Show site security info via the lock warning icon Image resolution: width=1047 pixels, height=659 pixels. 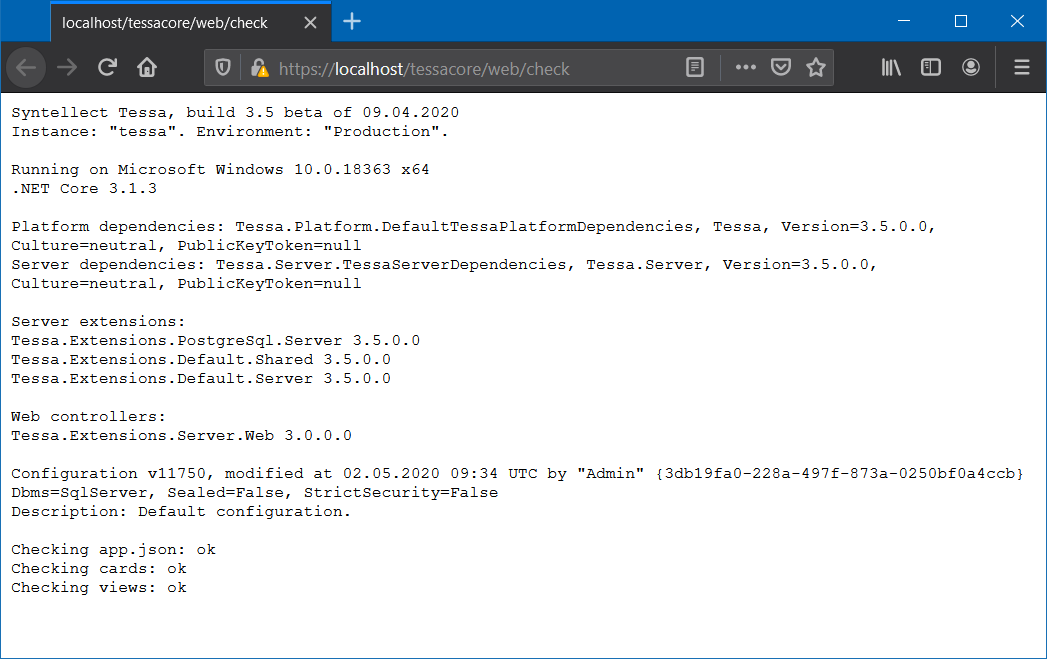pyautogui.click(x=259, y=68)
